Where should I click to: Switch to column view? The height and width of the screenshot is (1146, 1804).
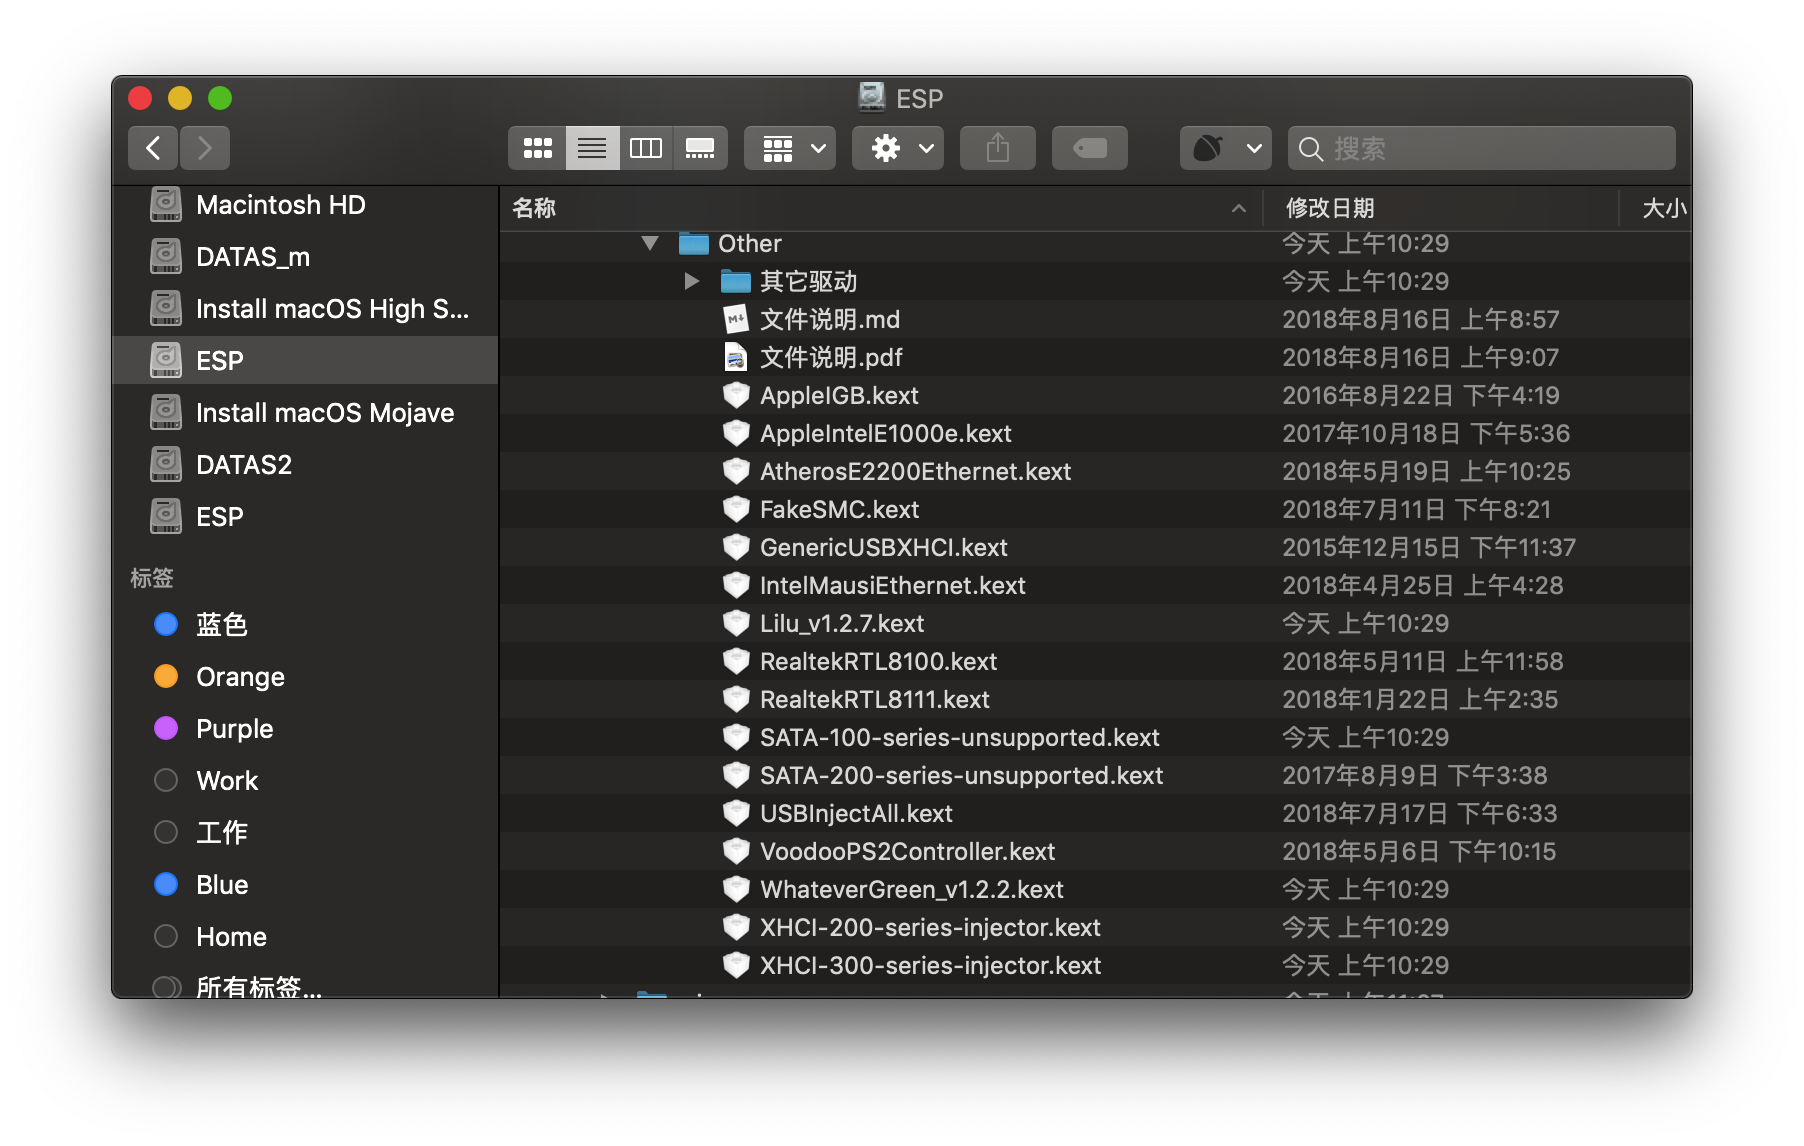tap(646, 148)
